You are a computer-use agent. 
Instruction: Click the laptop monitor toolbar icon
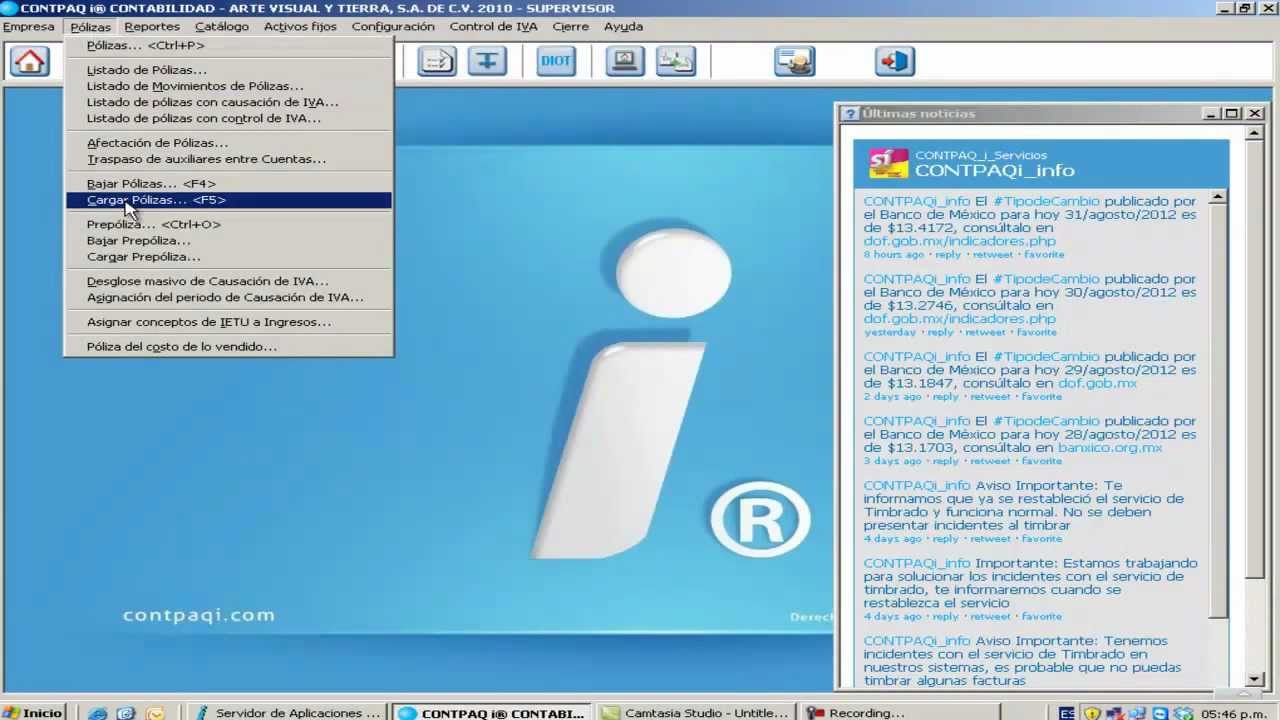pos(625,61)
